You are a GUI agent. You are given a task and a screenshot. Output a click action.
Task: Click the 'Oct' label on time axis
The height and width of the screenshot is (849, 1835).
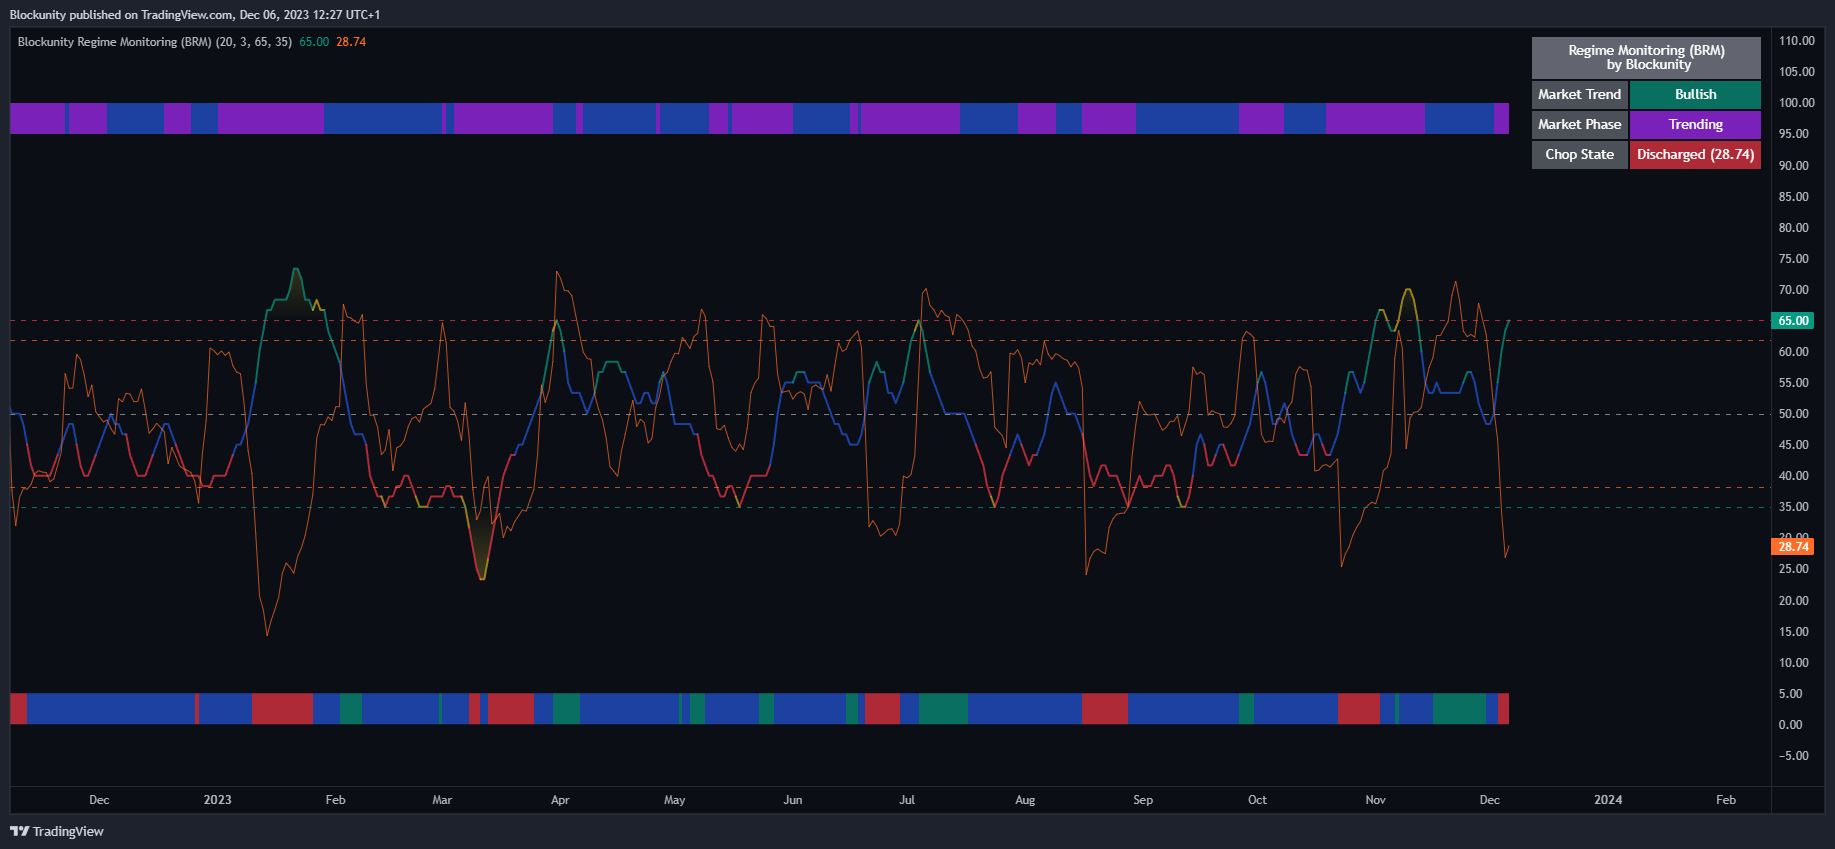click(x=1257, y=800)
